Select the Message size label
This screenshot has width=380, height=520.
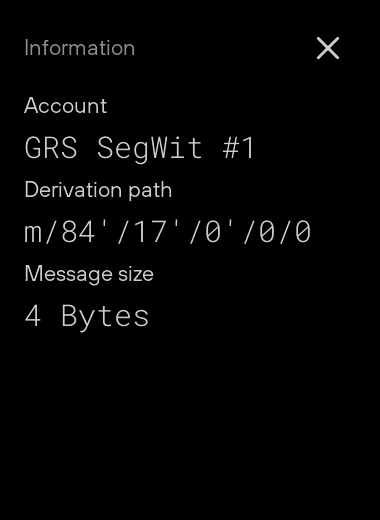pyautogui.click(x=89, y=274)
